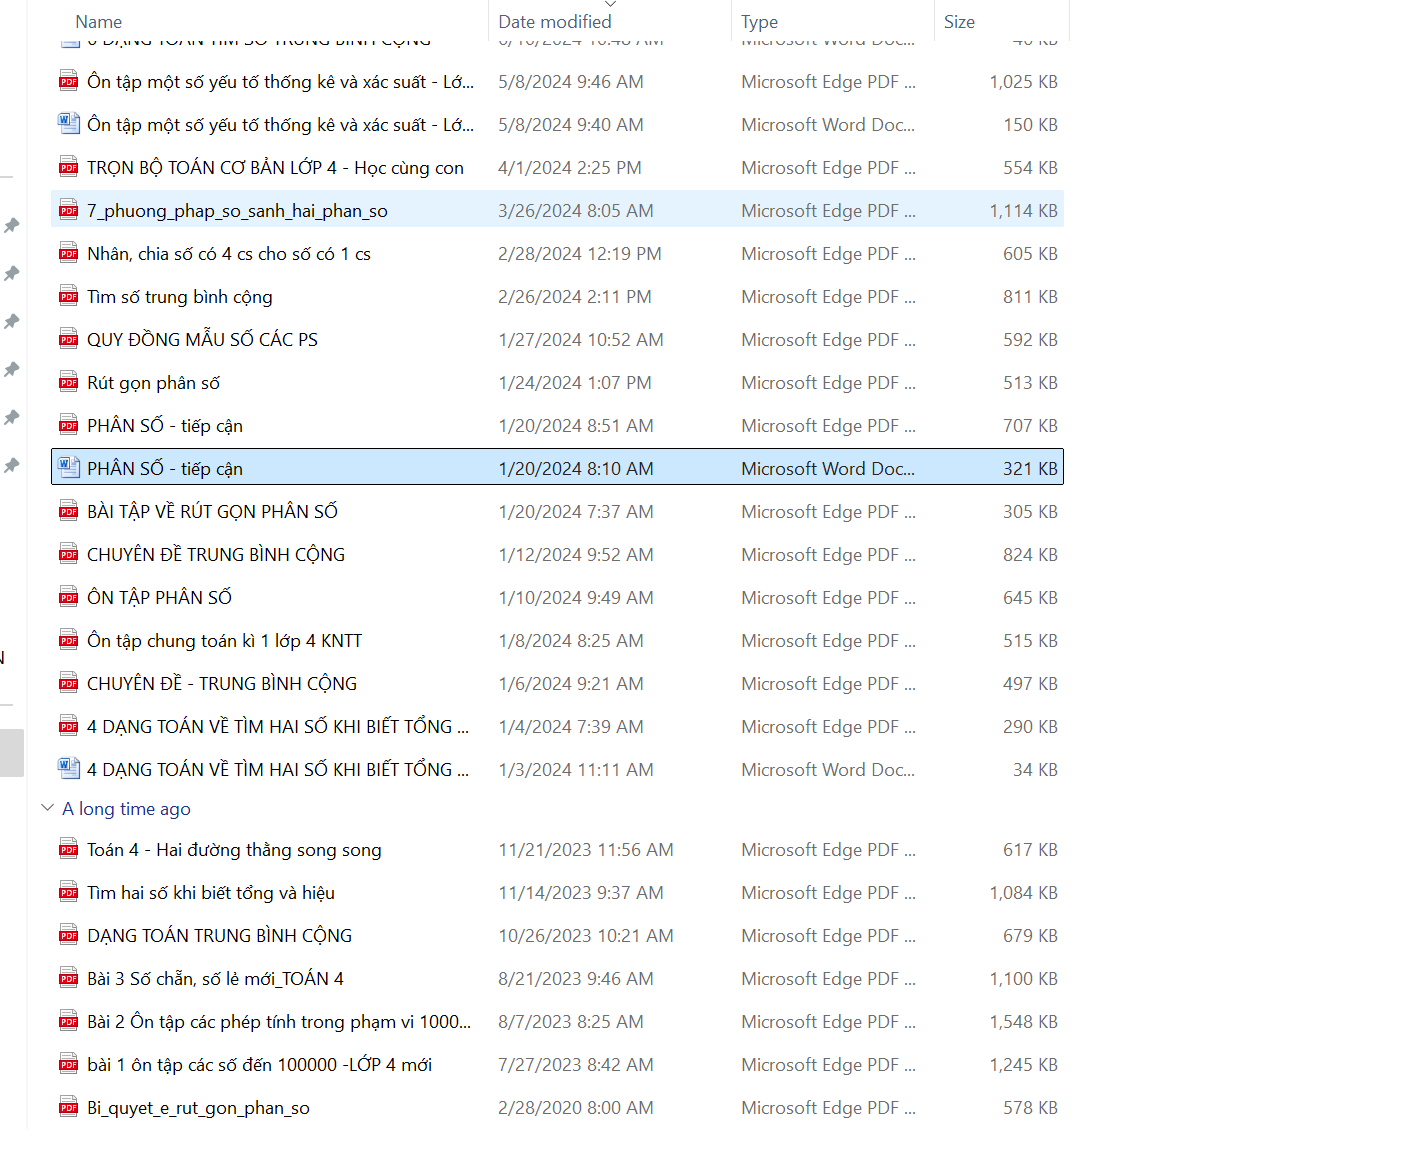Collapse the 'A long time ago' group
Viewport: 1410px width, 1150px height.
[47, 808]
